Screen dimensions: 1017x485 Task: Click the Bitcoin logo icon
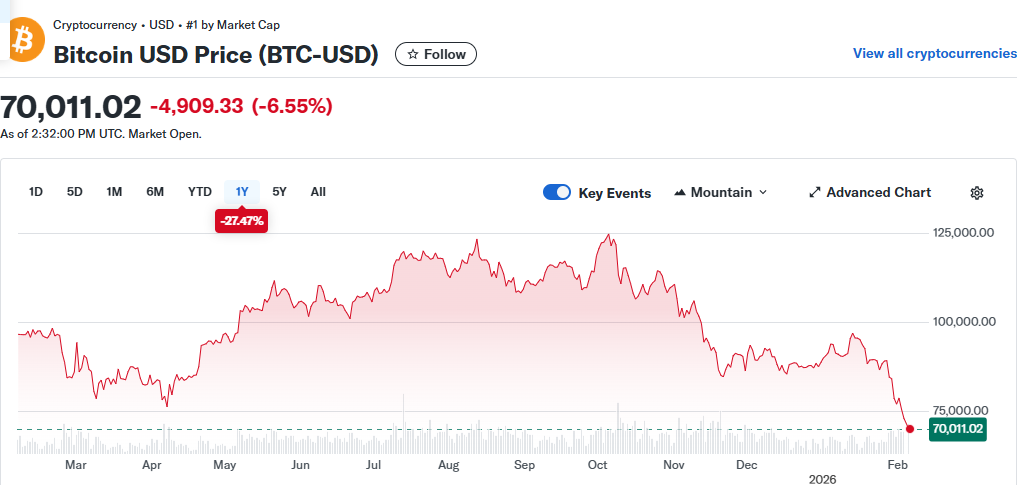[21, 40]
